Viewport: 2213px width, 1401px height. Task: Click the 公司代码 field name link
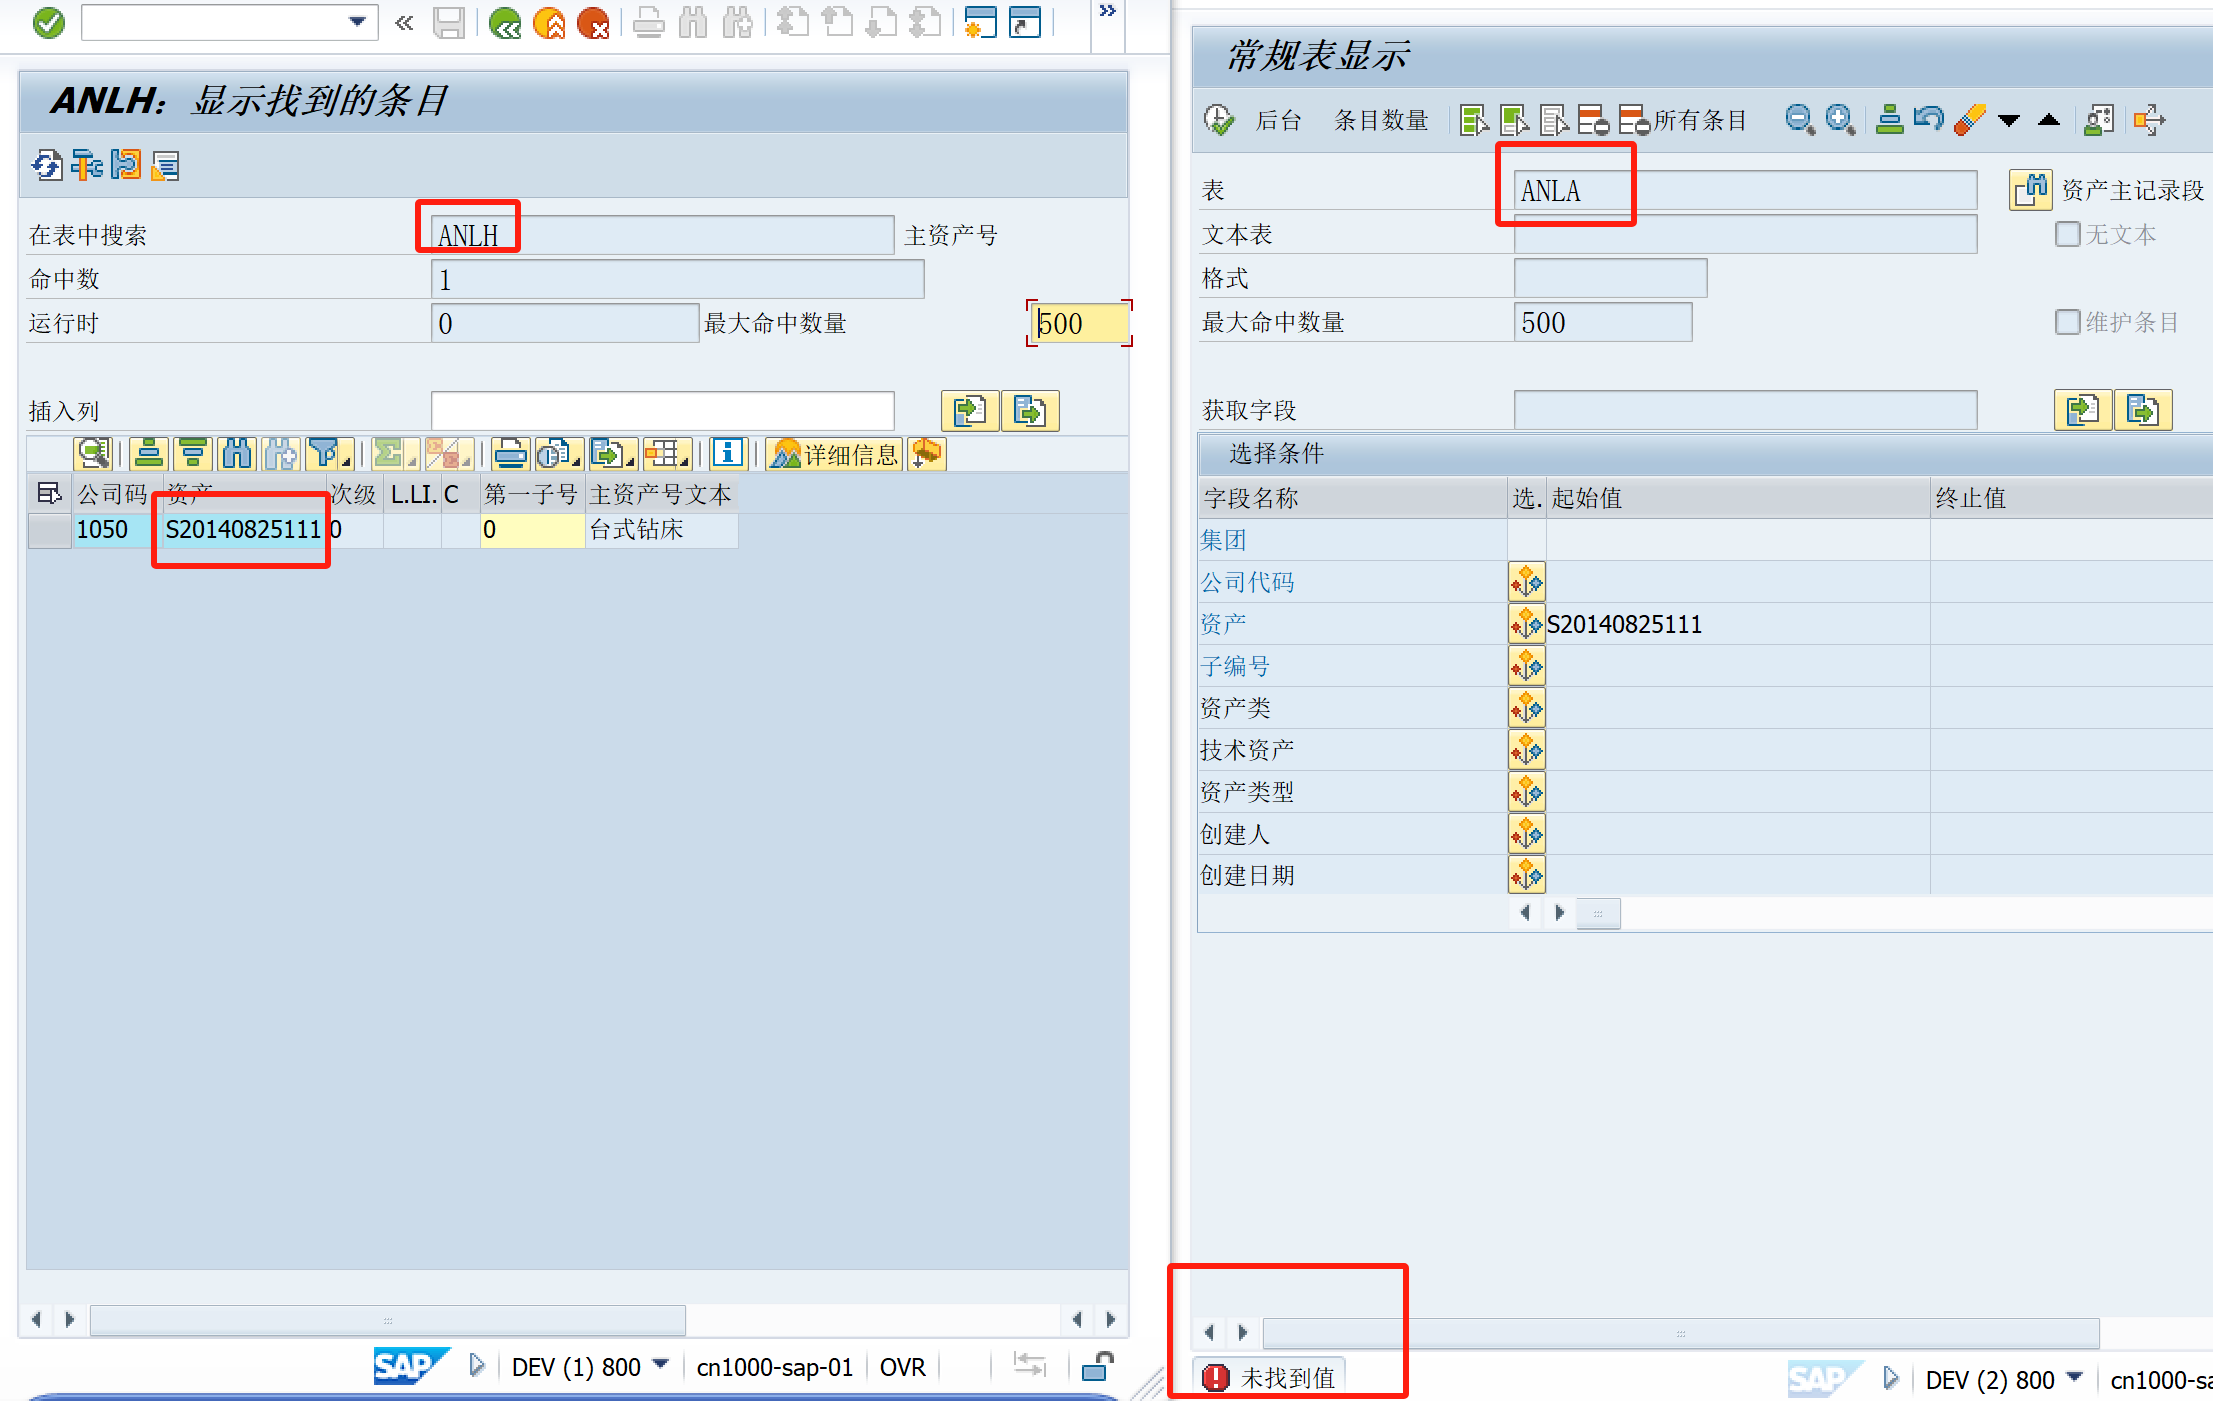click(x=1247, y=583)
